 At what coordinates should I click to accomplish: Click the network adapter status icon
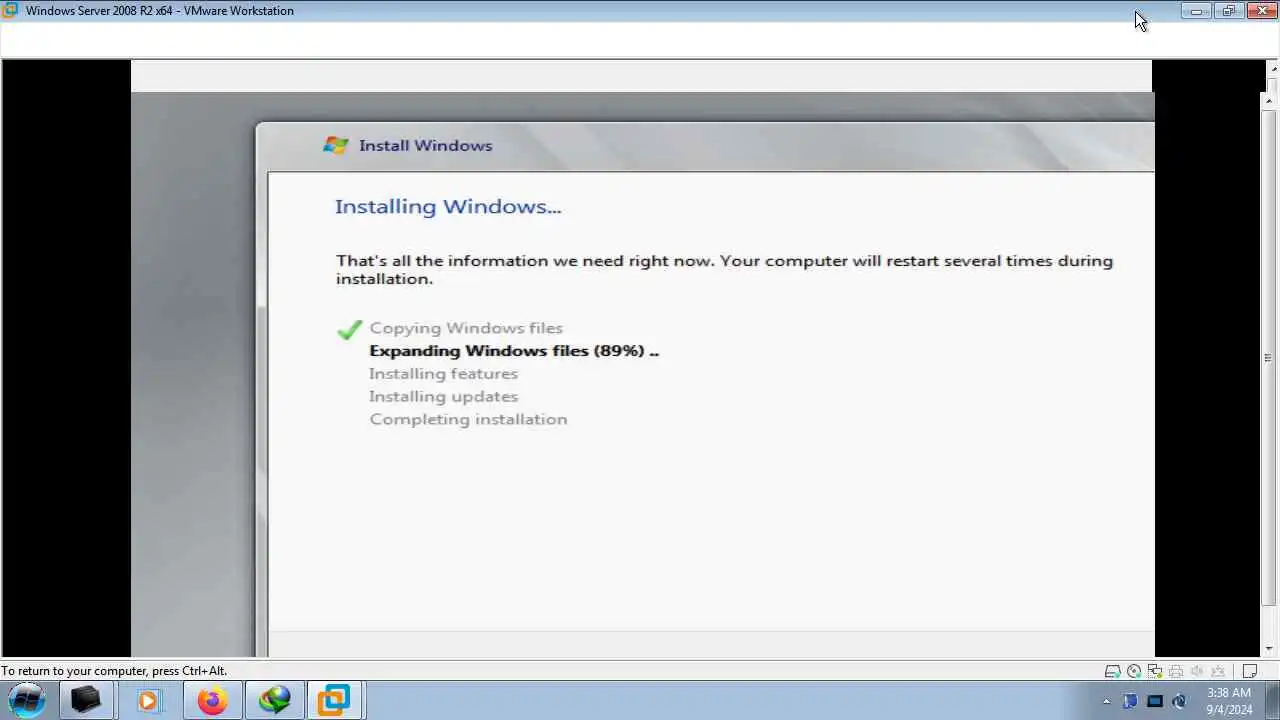[1155, 671]
